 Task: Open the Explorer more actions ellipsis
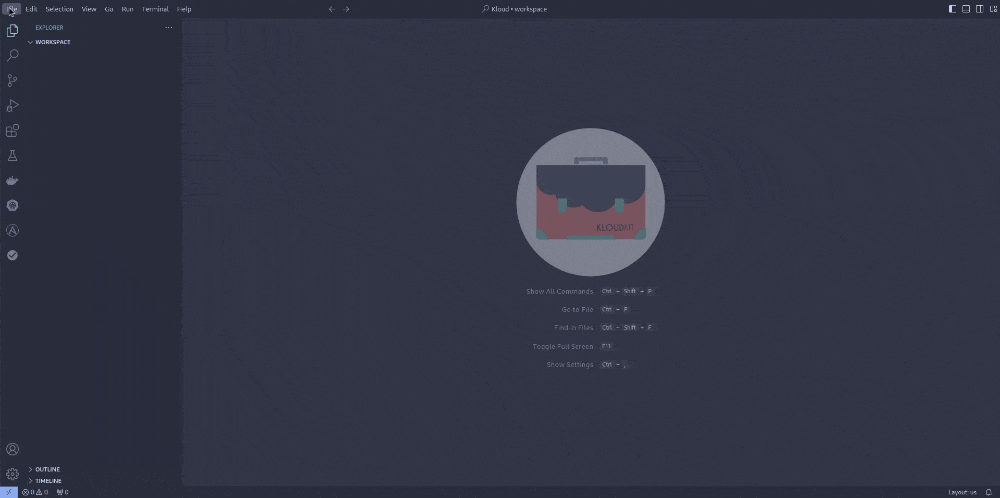tap(168, 27)
